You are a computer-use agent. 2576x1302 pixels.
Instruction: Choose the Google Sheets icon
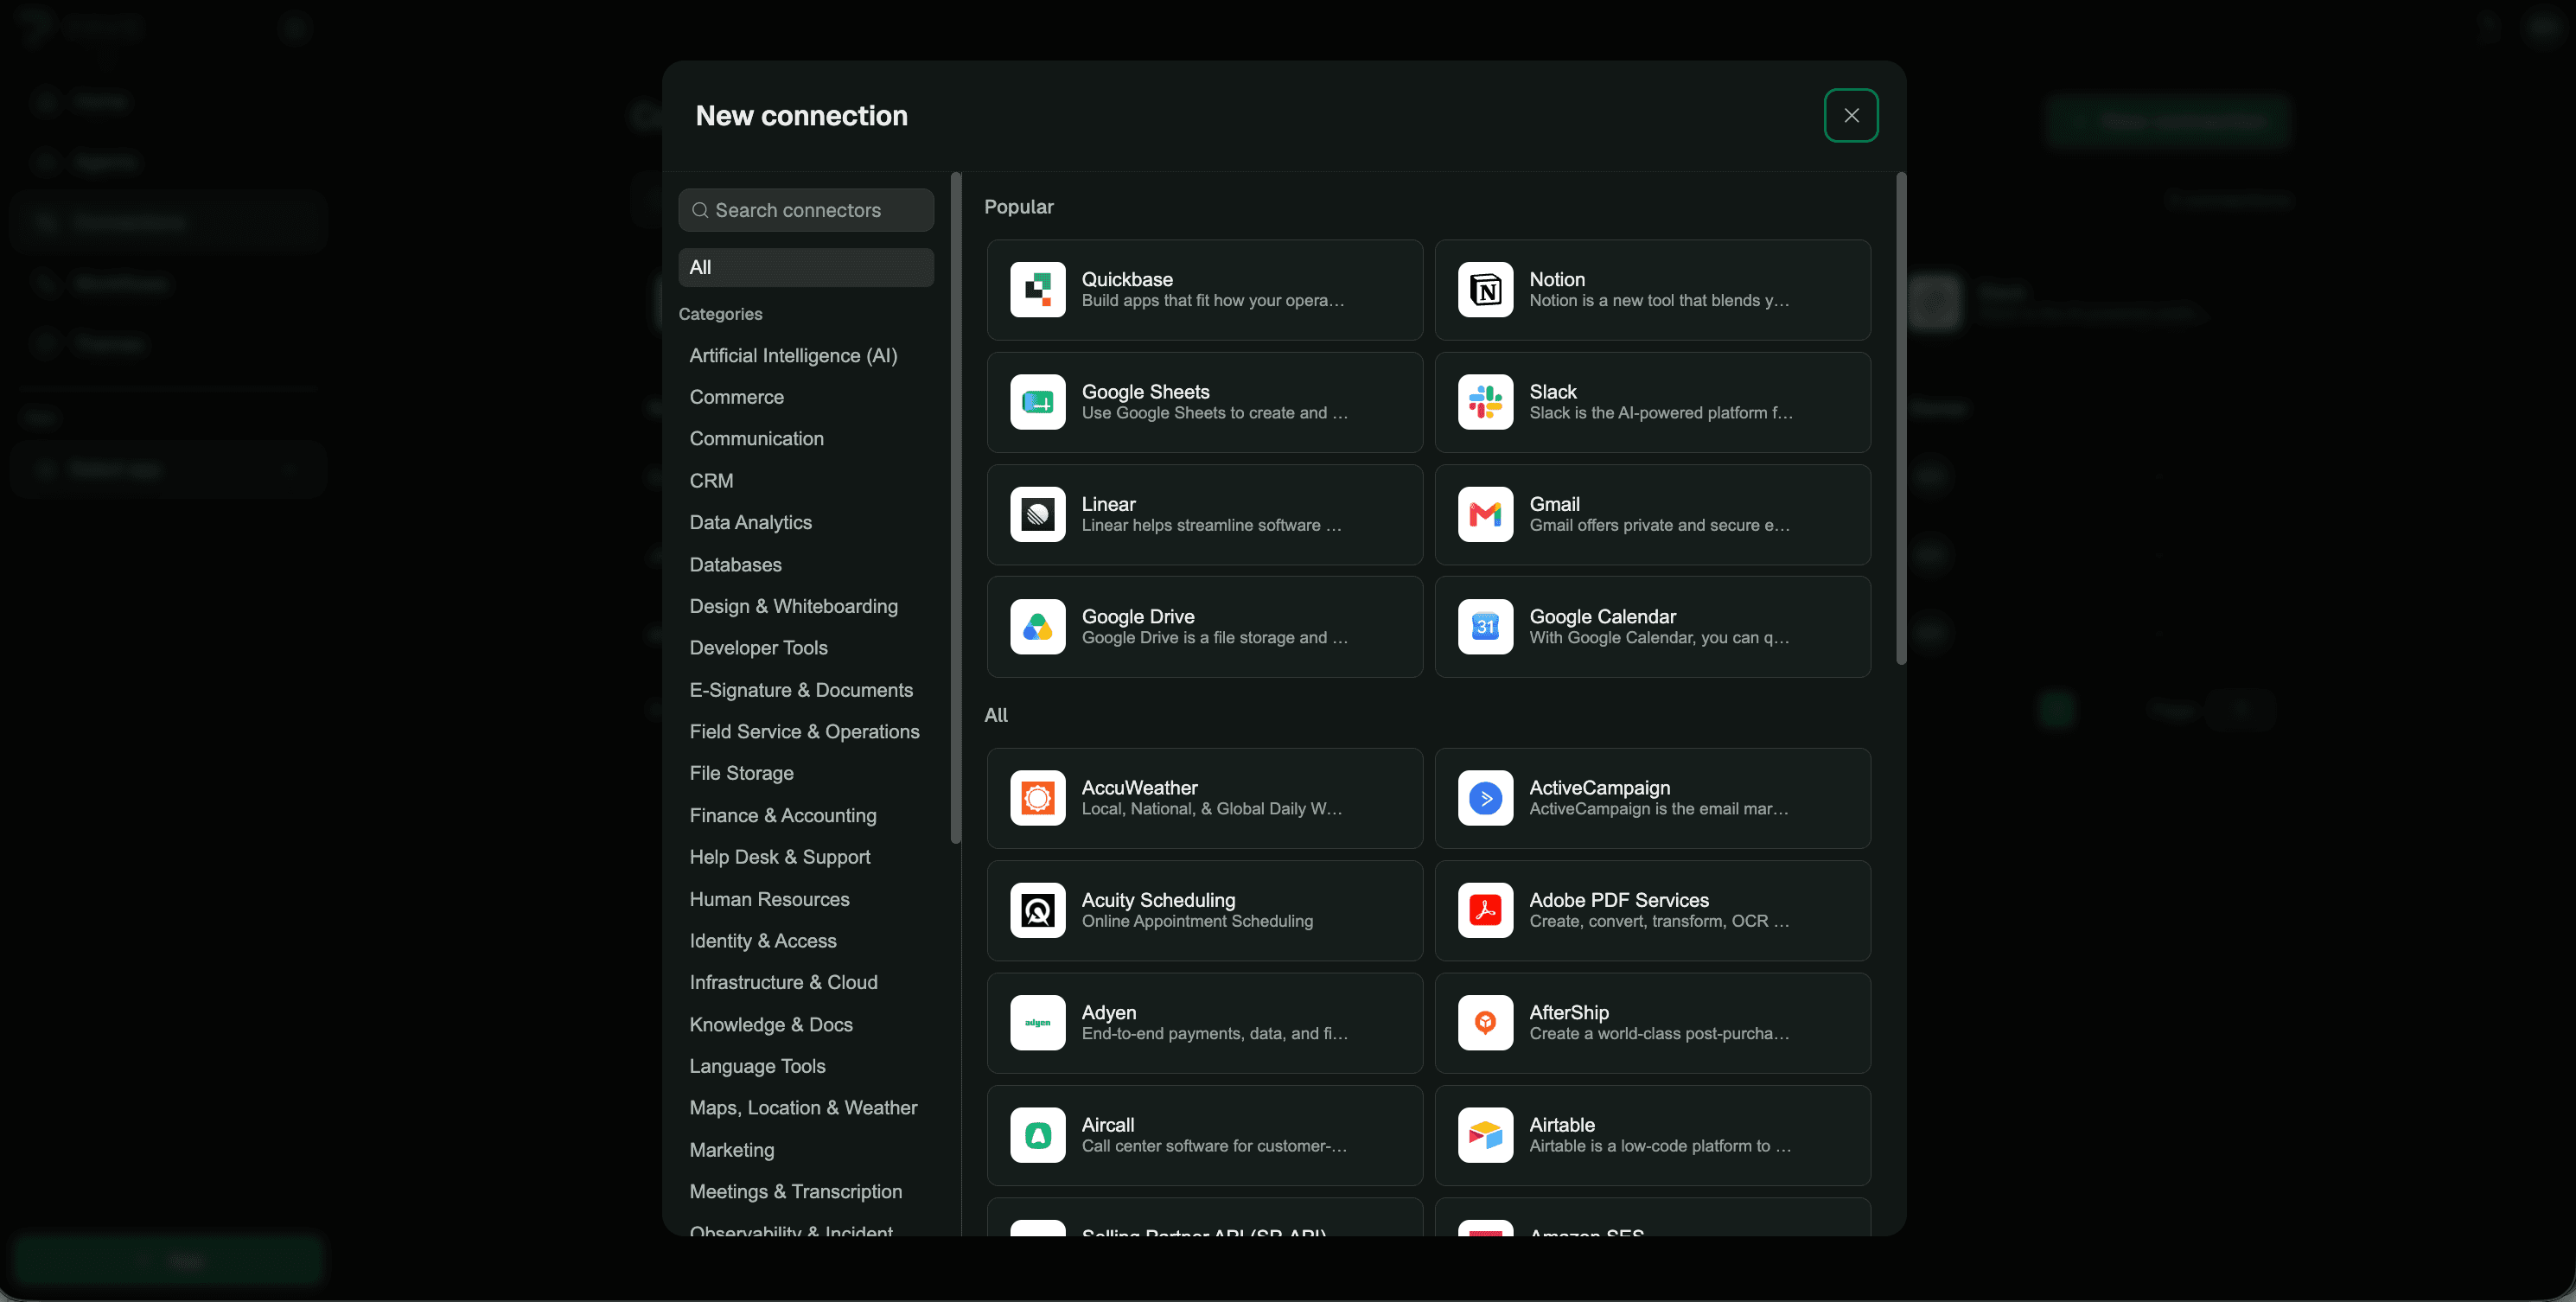(1037, 402)
